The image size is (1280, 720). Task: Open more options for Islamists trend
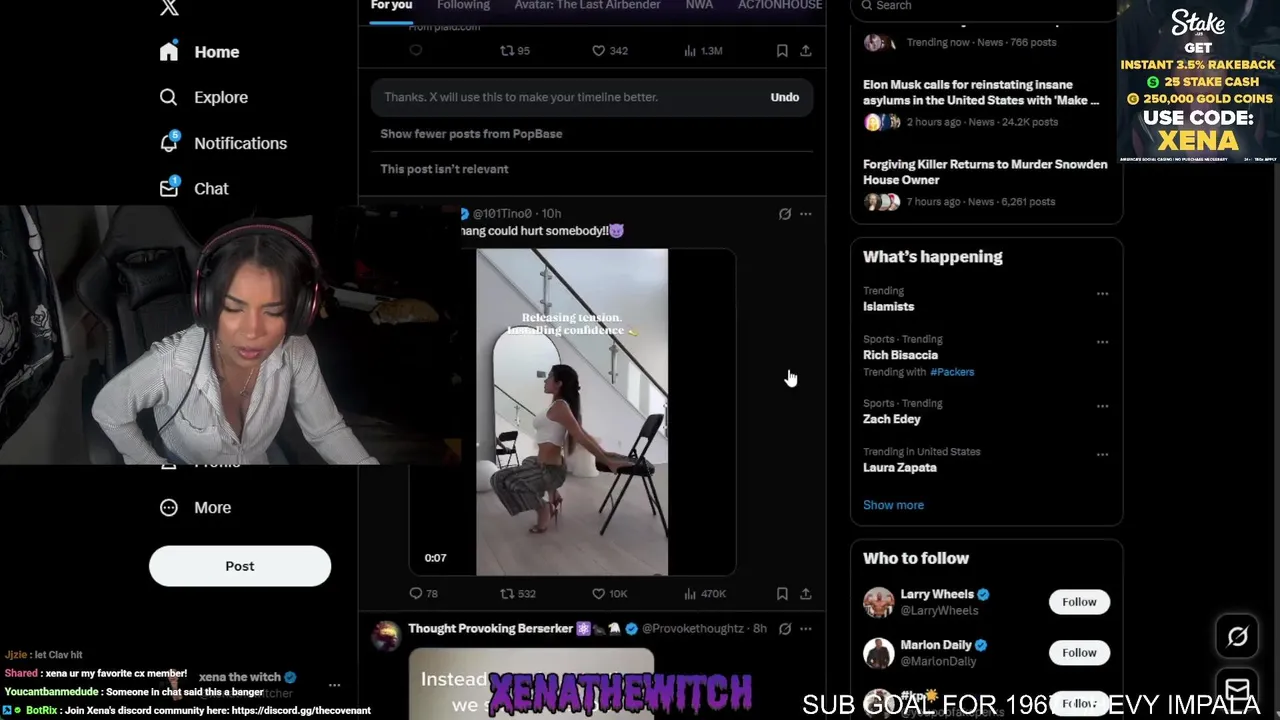coord(1102,294)
